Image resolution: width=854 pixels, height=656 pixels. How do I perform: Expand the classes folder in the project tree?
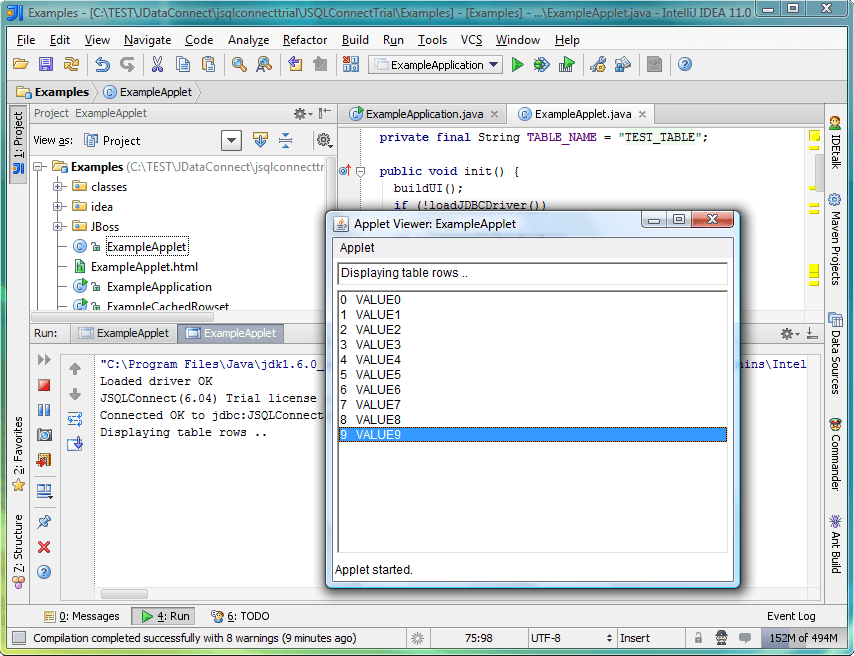[58, 187]
